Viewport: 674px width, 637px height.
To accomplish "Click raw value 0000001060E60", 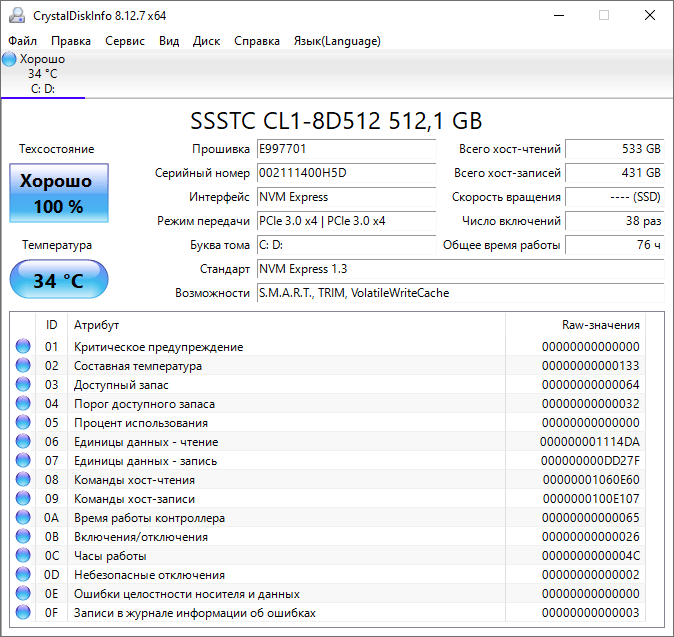I will 591,480.
